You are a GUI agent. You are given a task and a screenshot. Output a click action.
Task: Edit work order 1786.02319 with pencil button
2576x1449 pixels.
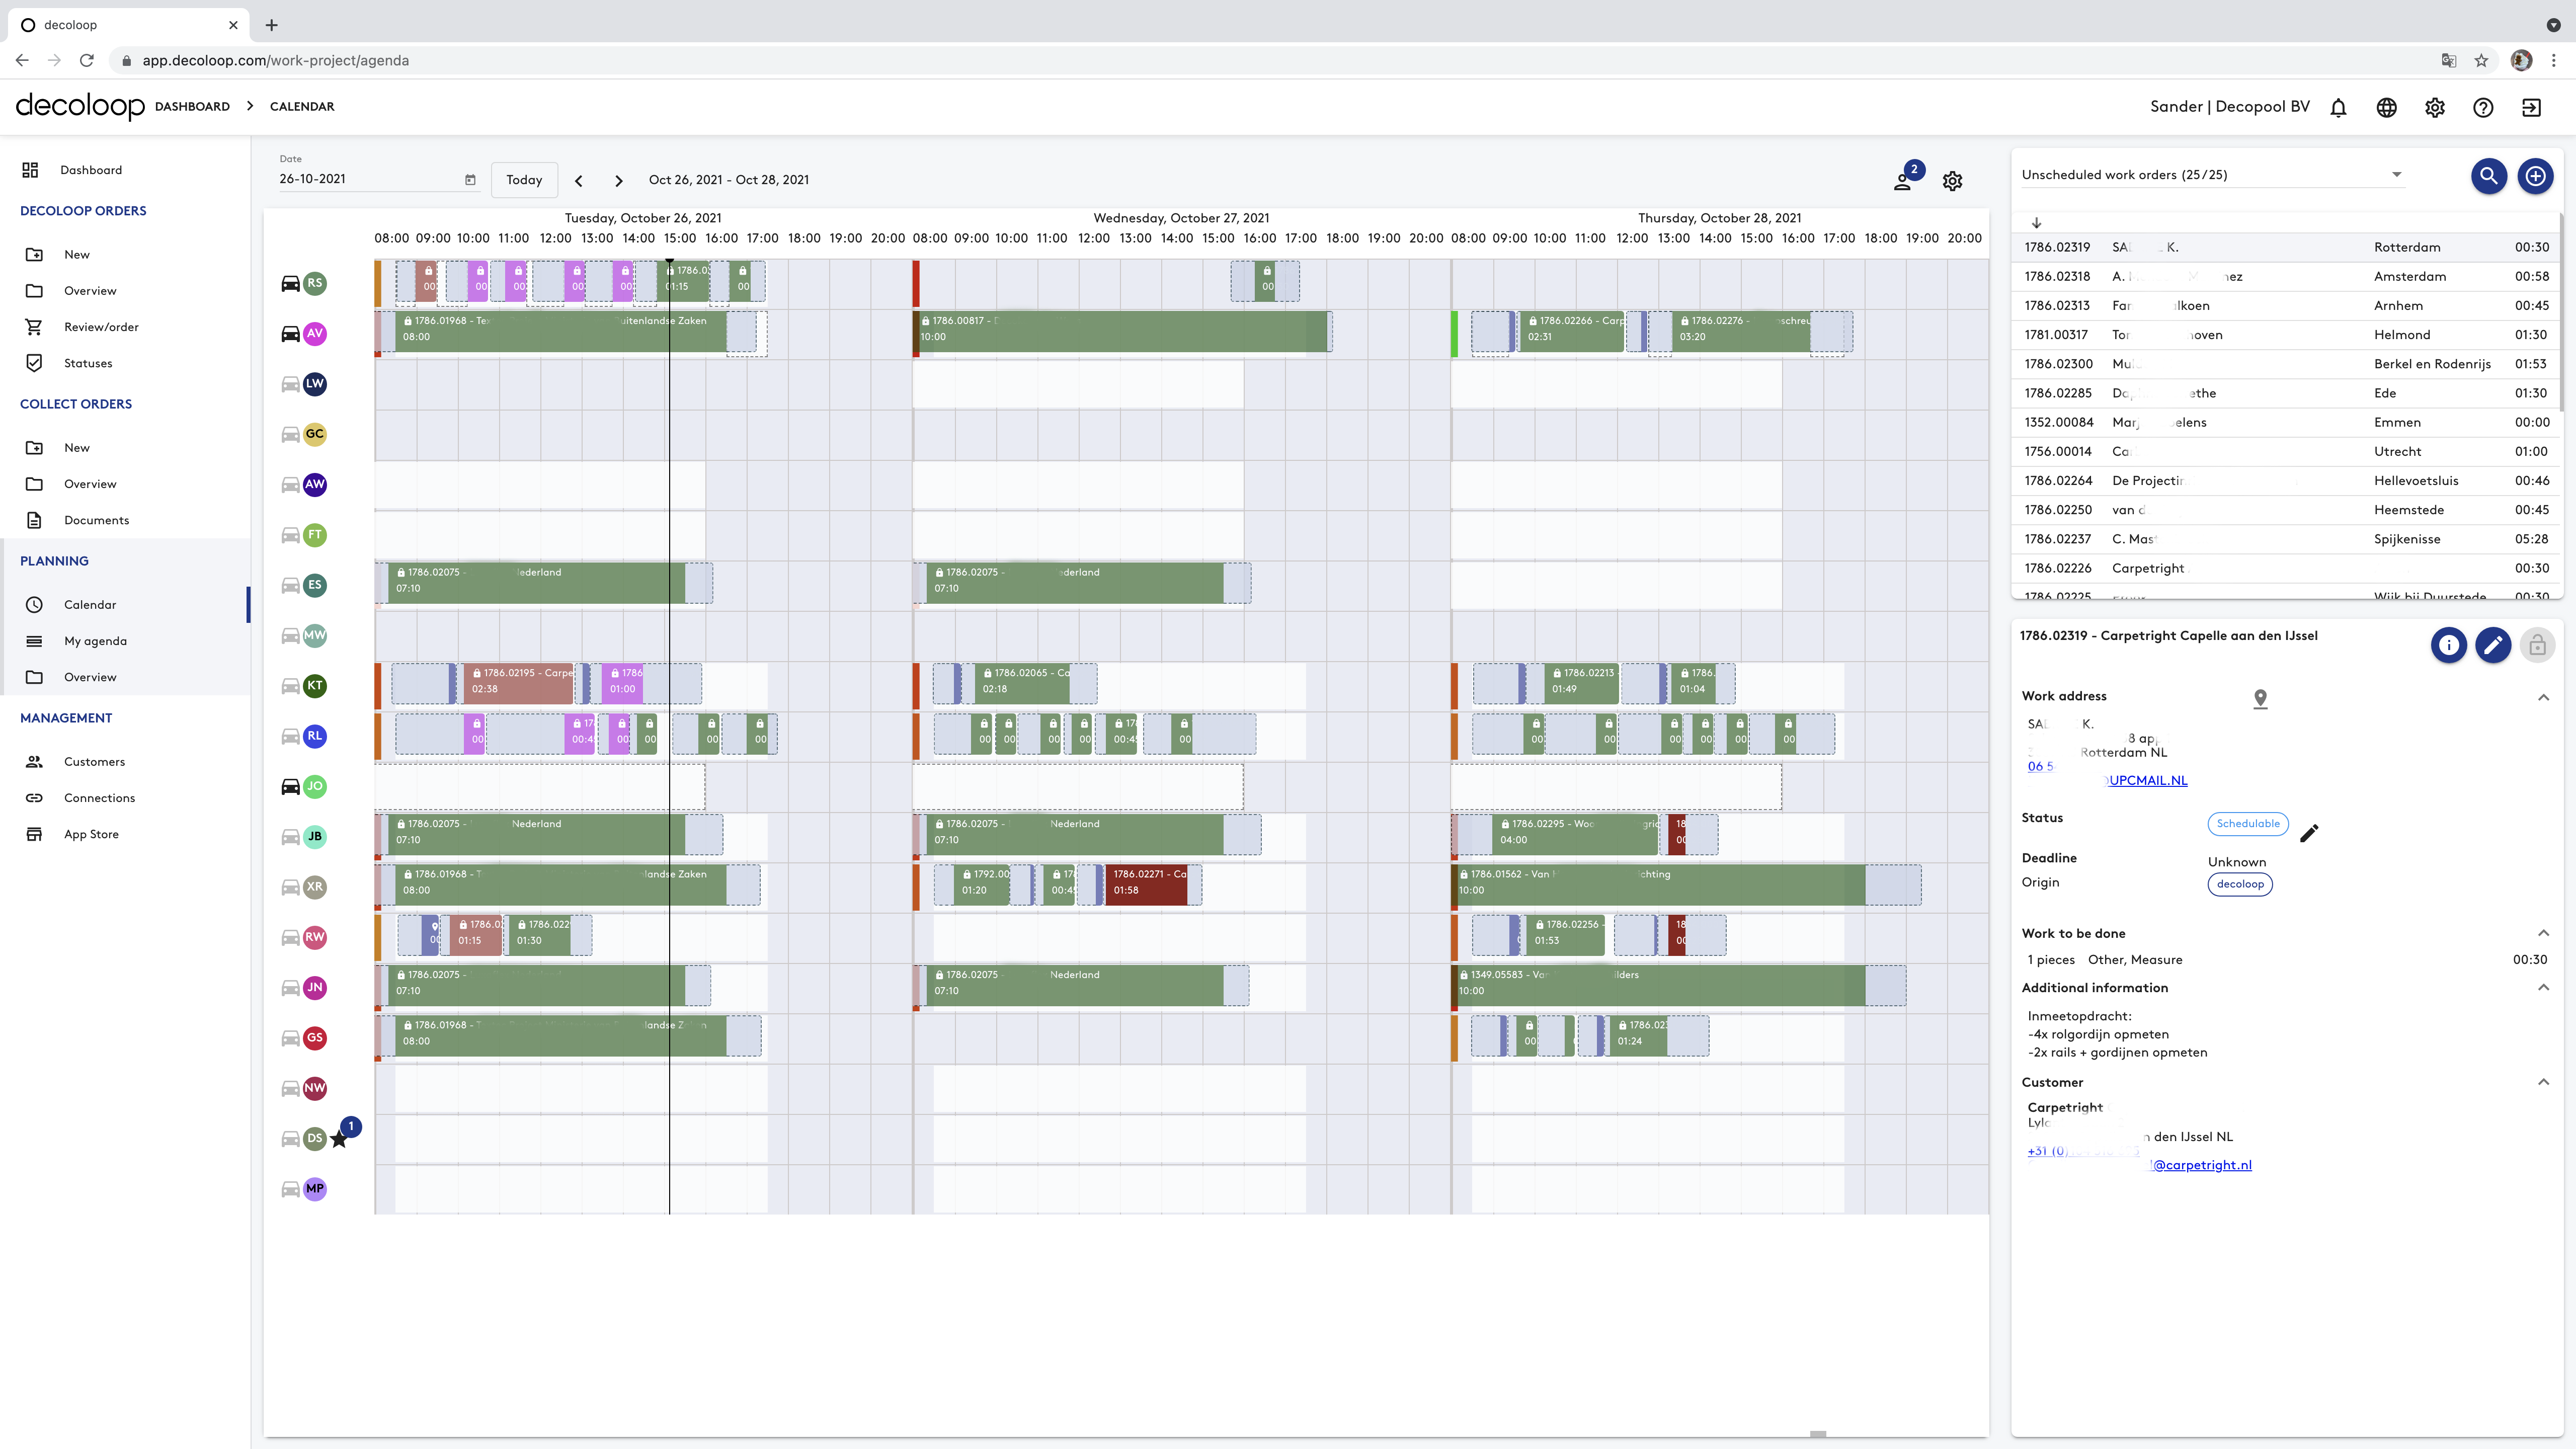(2493, 645)
